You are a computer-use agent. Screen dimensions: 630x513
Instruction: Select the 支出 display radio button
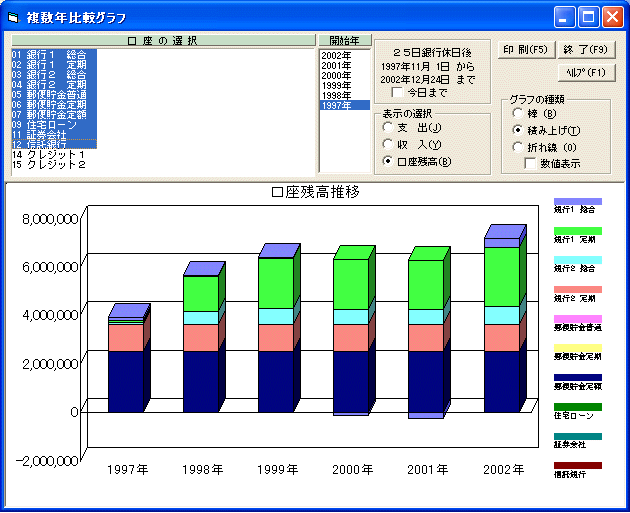(x=388, y=127)
